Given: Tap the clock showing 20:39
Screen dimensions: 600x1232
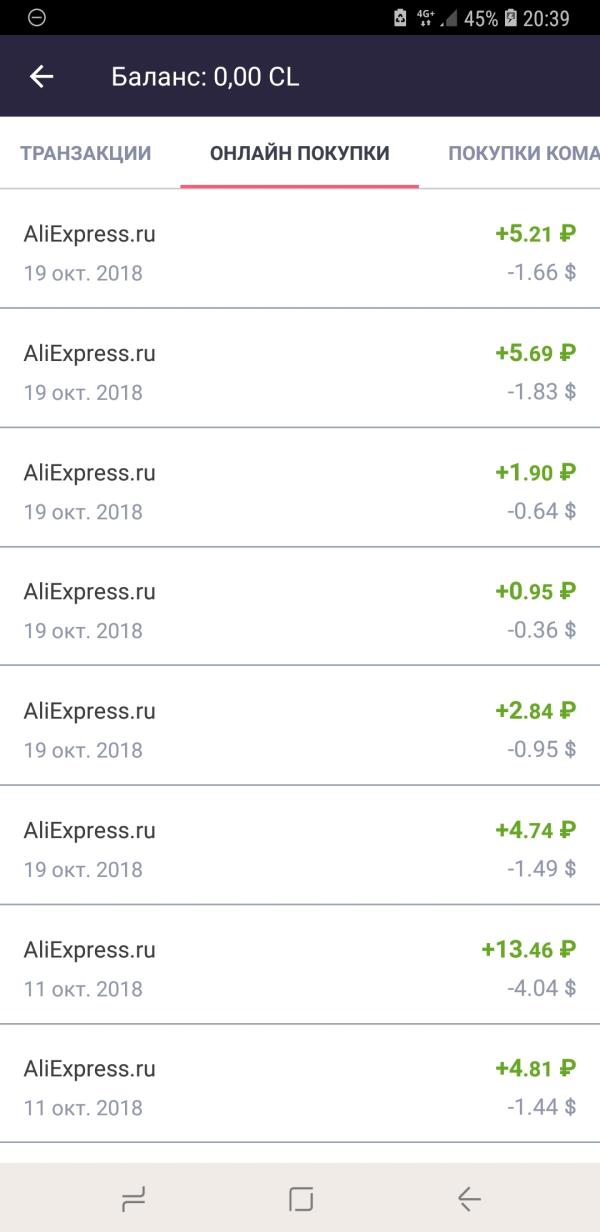Looking at the screenshot, I should coord(547,18).
